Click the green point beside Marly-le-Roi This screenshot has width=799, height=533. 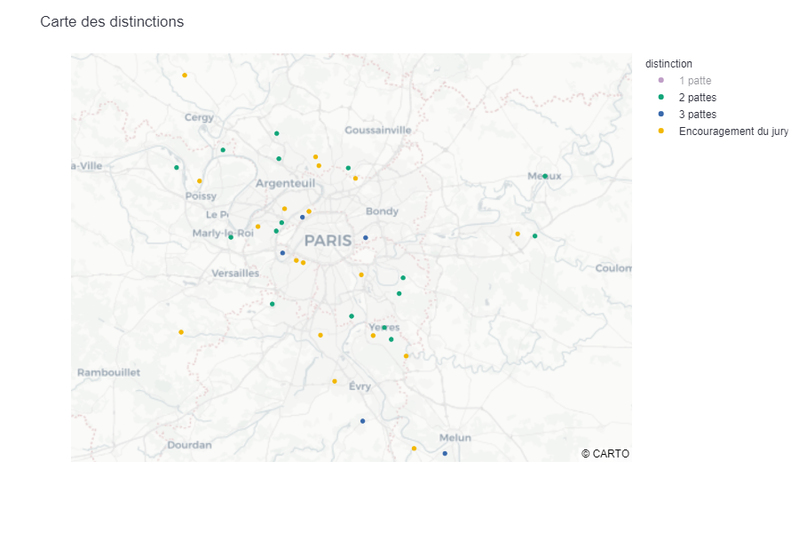click(231, 237)
